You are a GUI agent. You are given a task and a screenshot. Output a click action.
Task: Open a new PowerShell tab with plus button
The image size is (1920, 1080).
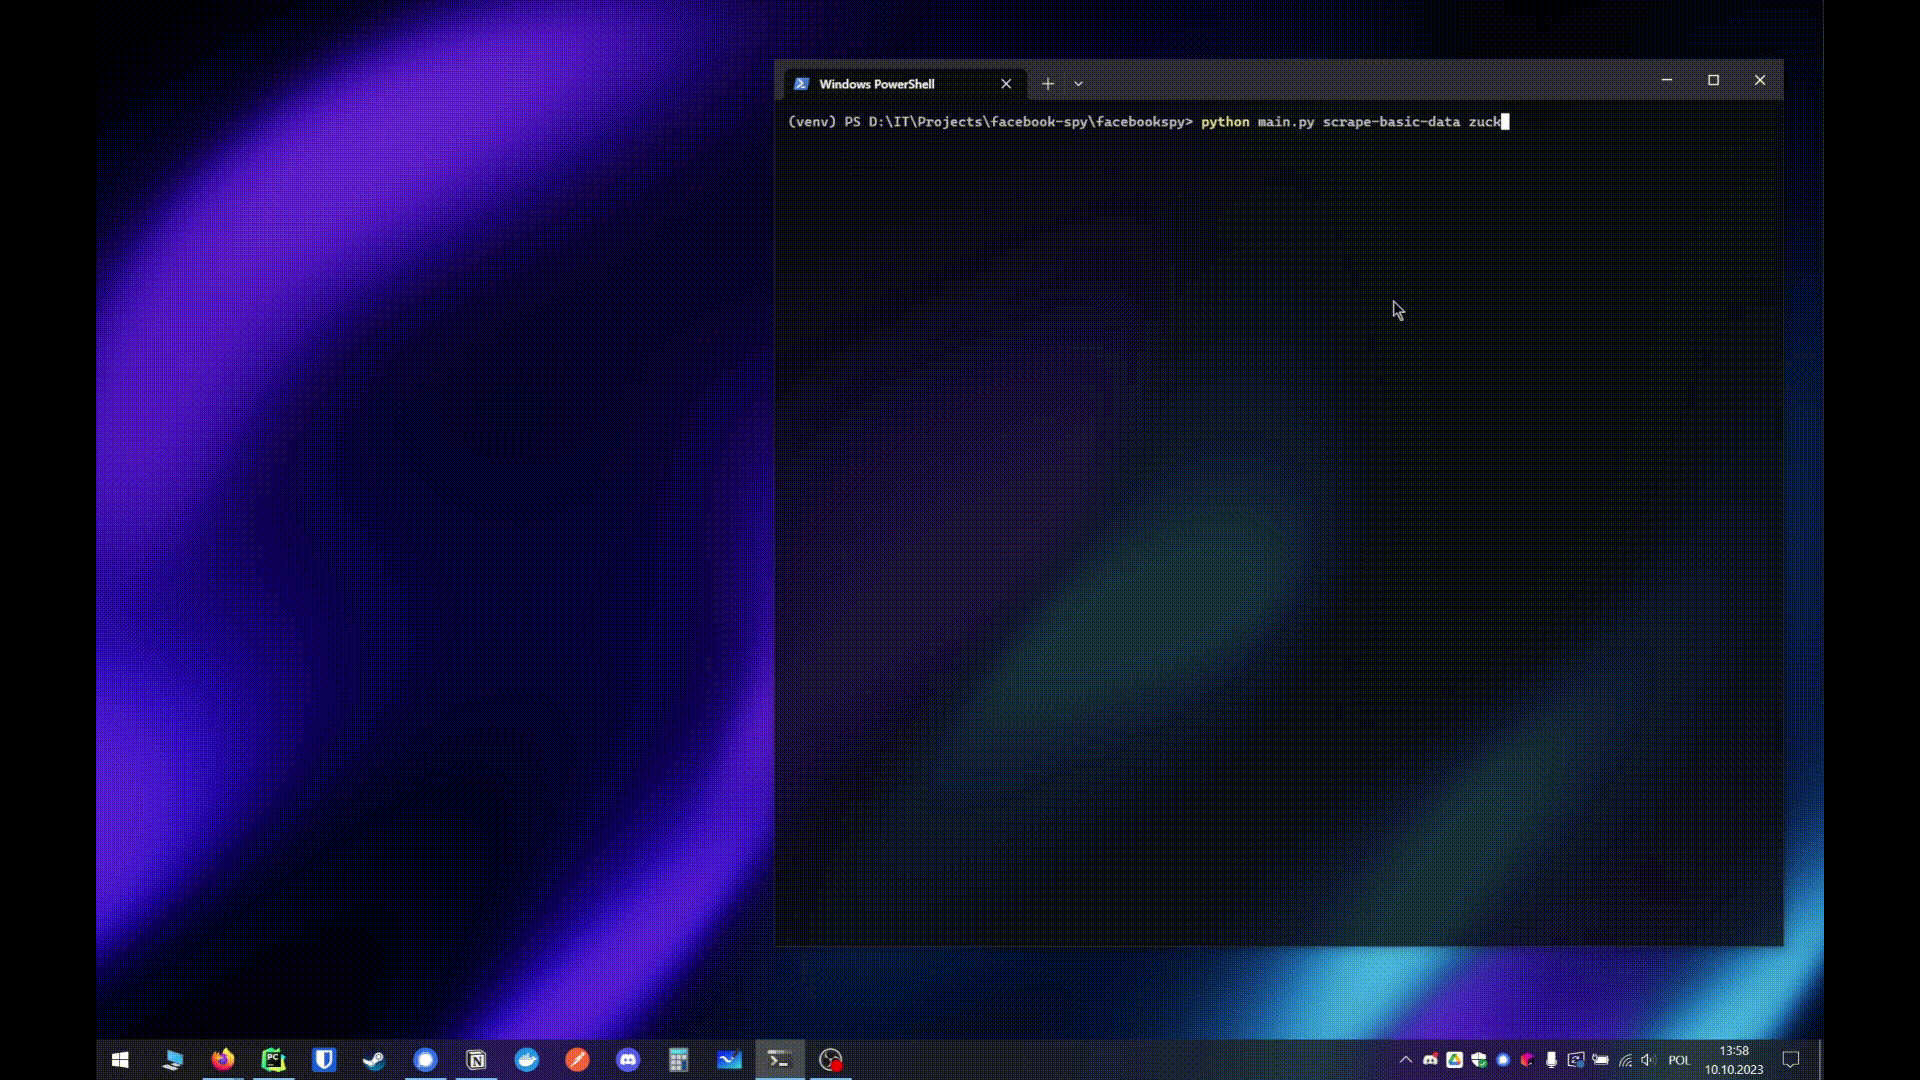tap(1048, 84)
